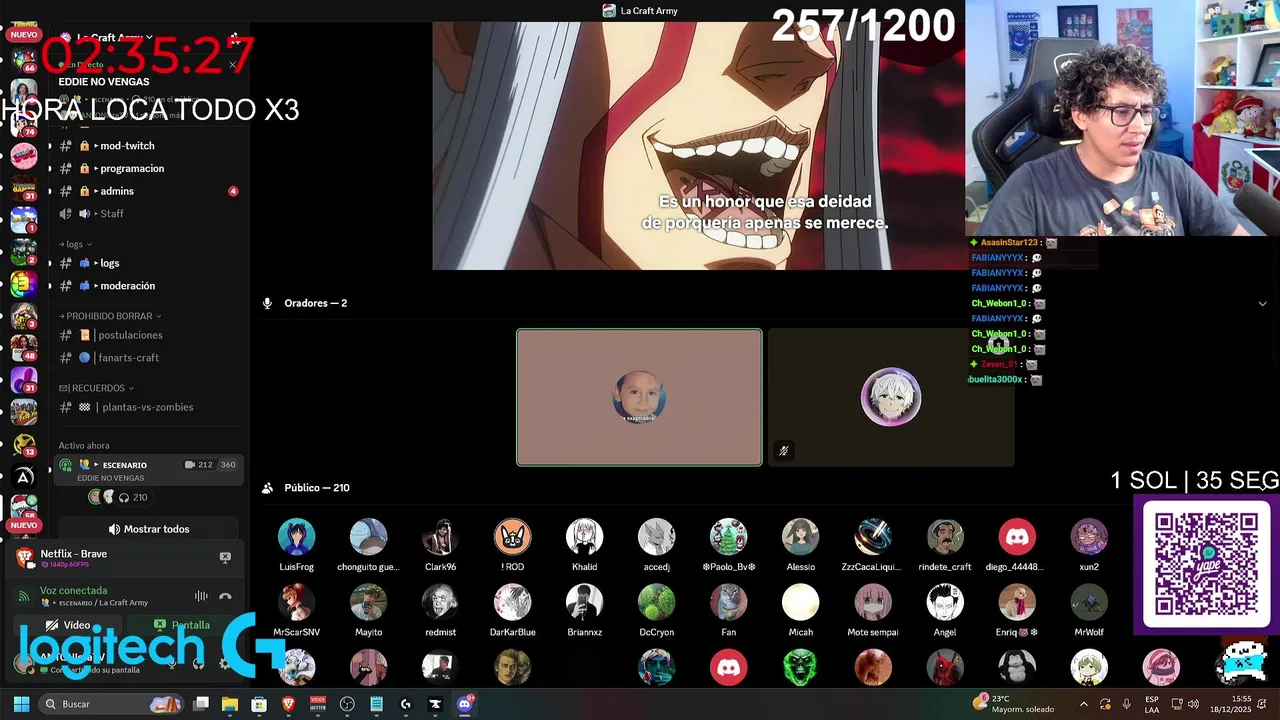Open the postulaciones channel
This screenshot has width=1280, height=720.
pyautogui.click(x=148, y=335)
